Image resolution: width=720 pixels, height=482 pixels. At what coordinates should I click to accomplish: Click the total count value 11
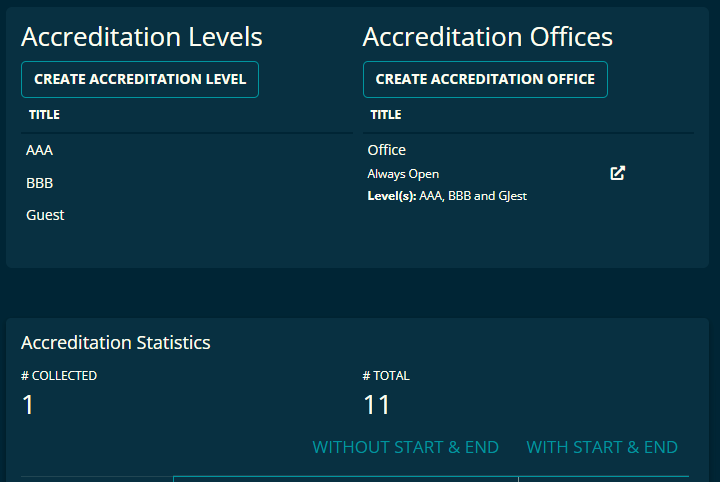(x=377, y=405)
